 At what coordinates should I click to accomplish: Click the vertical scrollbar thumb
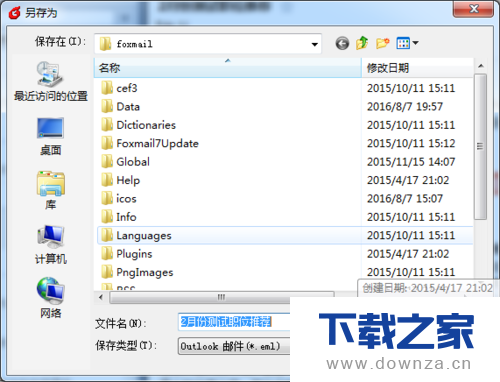480,147
